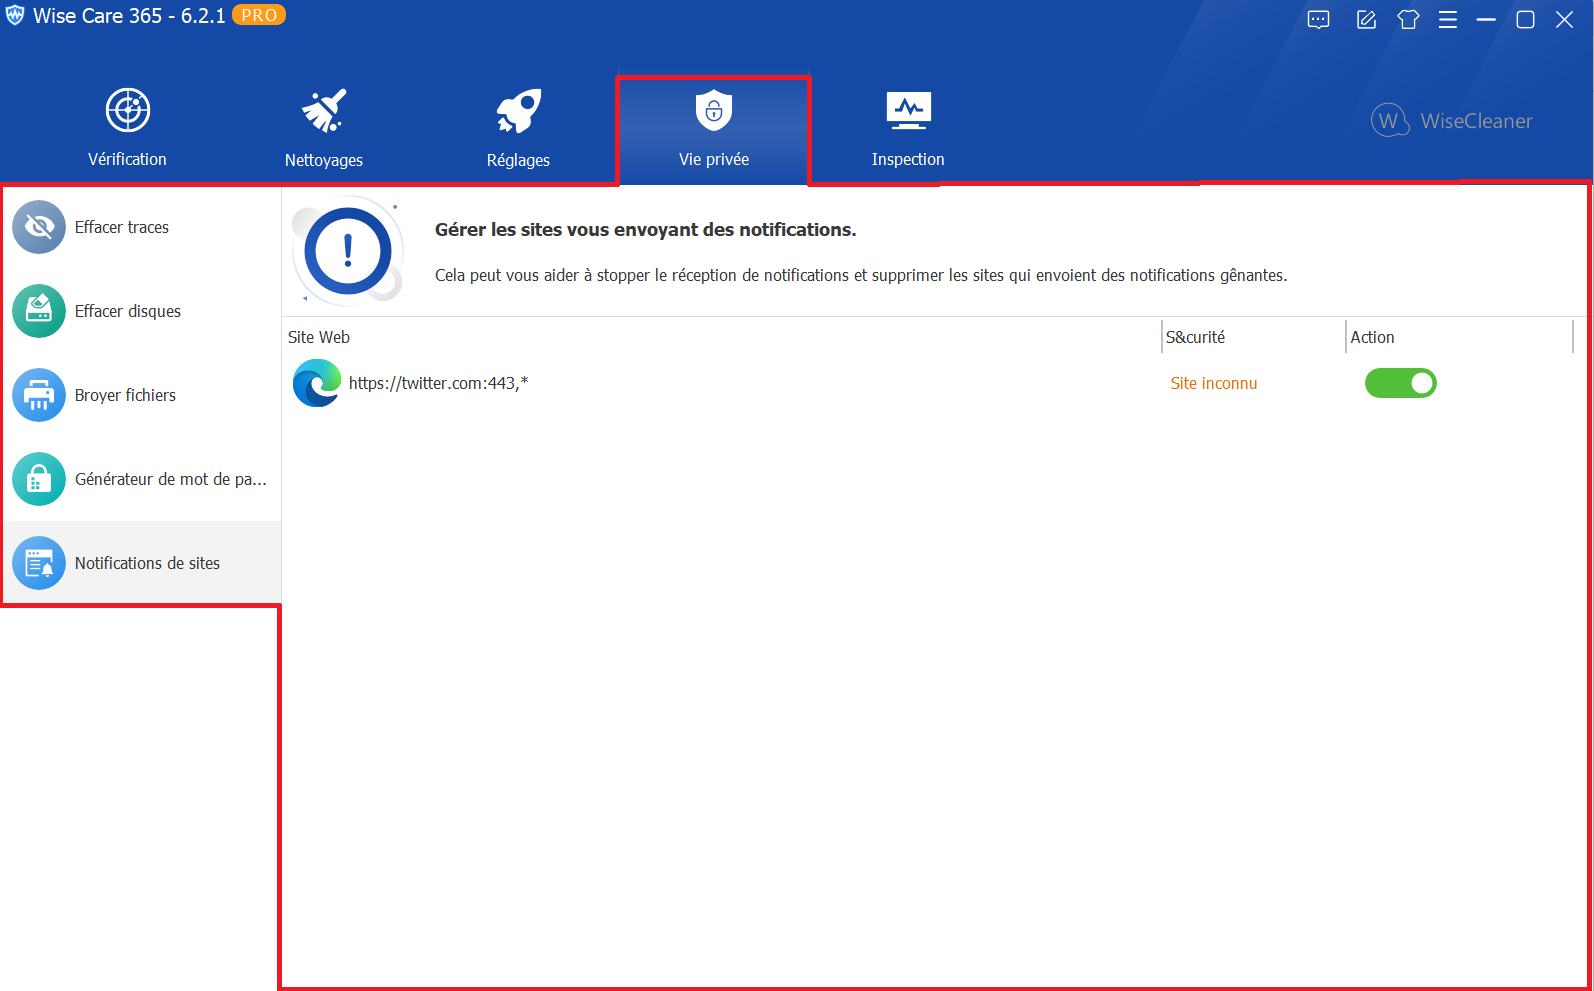
Task: Click the Wise Care 365 shield logo
Action: [x=15, y=16]
